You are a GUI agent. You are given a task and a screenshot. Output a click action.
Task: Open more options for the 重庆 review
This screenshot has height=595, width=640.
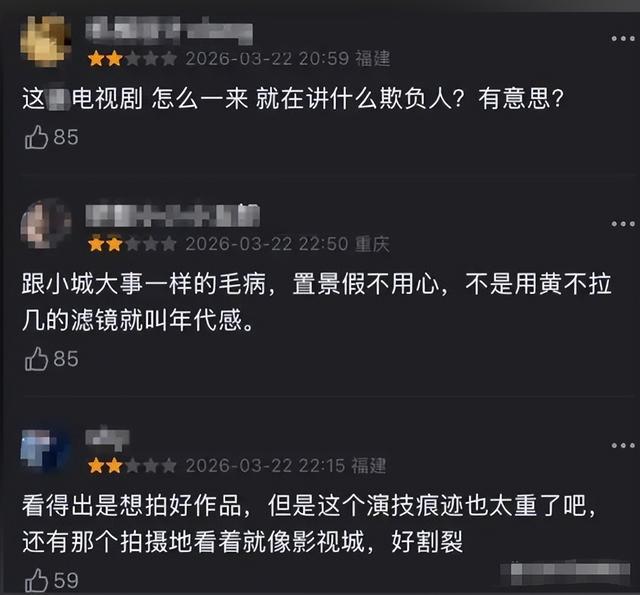click(623, 224)
